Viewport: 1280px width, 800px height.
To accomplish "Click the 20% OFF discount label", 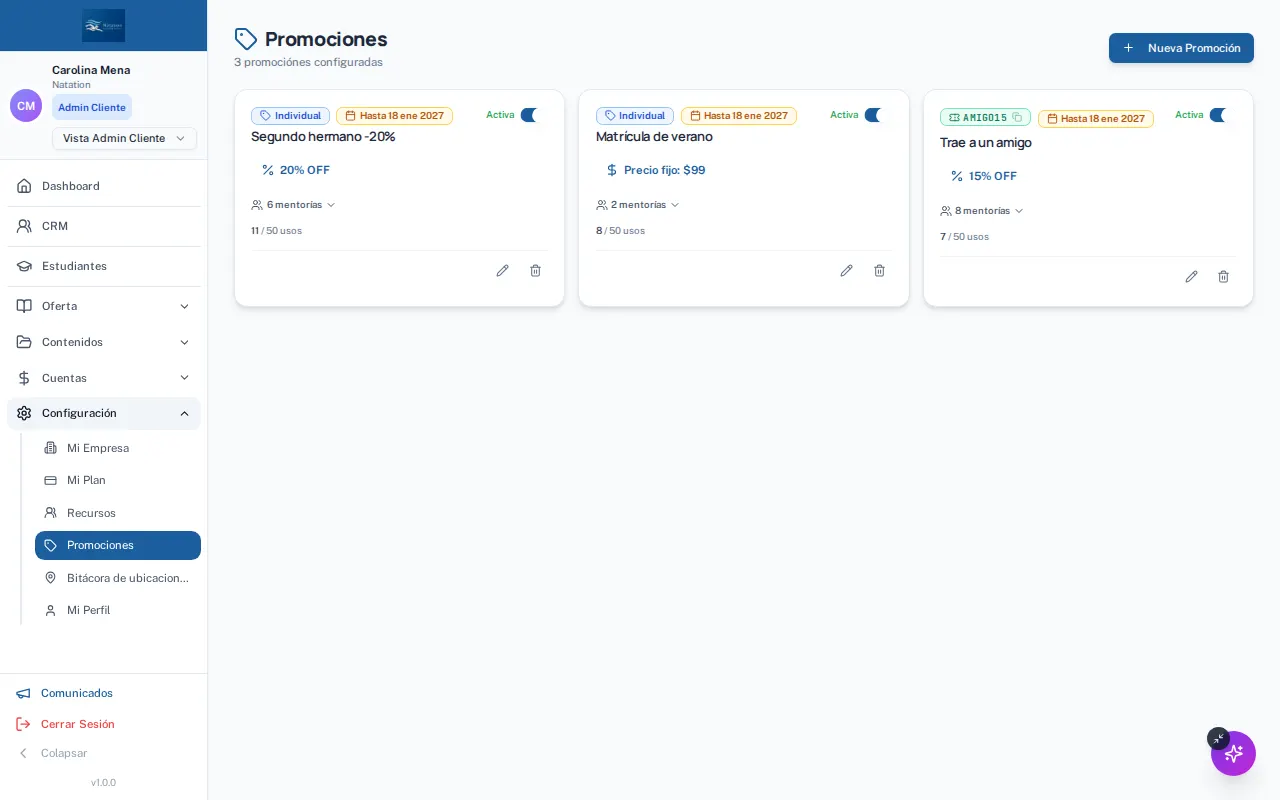I will coord(296,170).
